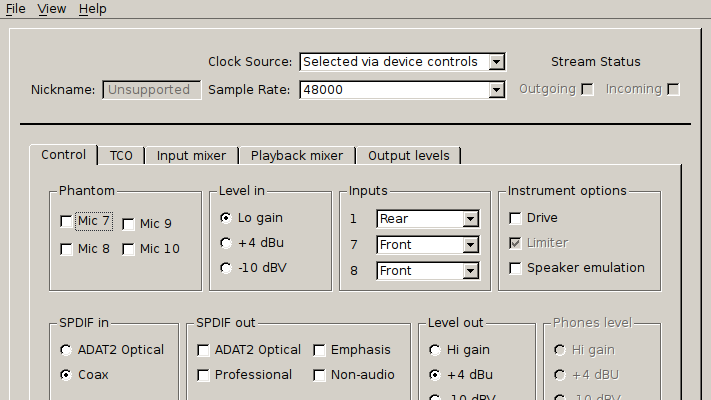The image size is (711, 400).
Task: Select Hi gain under Level out
Action: [435, 350]
